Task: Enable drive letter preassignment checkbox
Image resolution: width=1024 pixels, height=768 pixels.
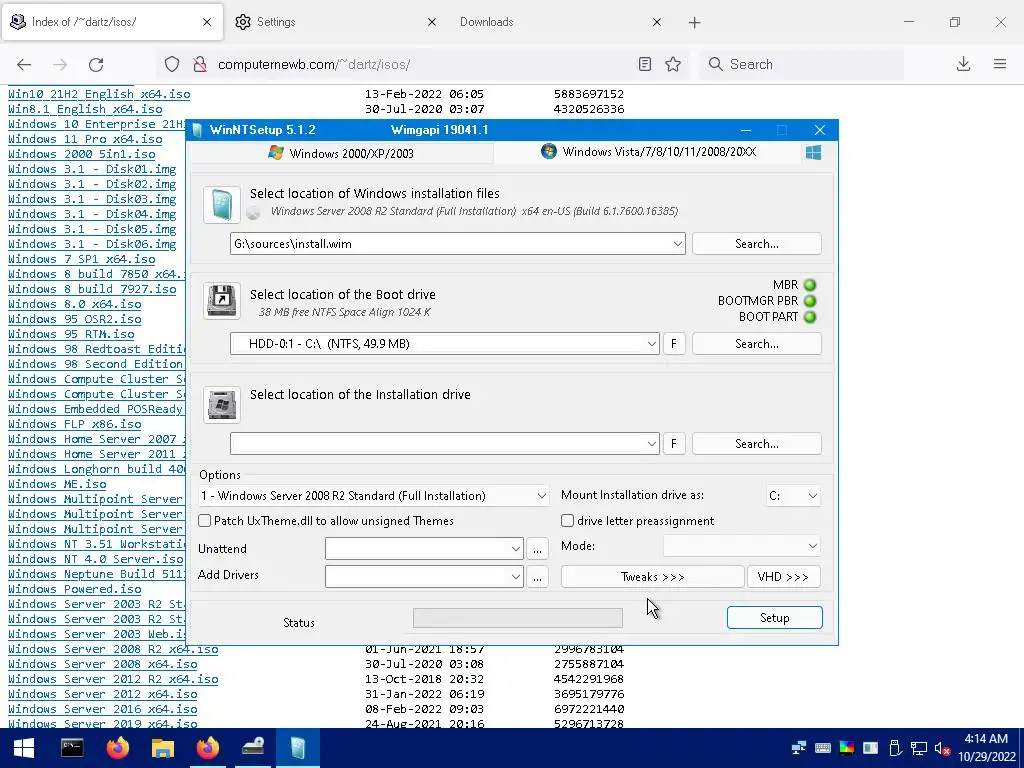Action: pyautogui.click(x=568, y=520)
